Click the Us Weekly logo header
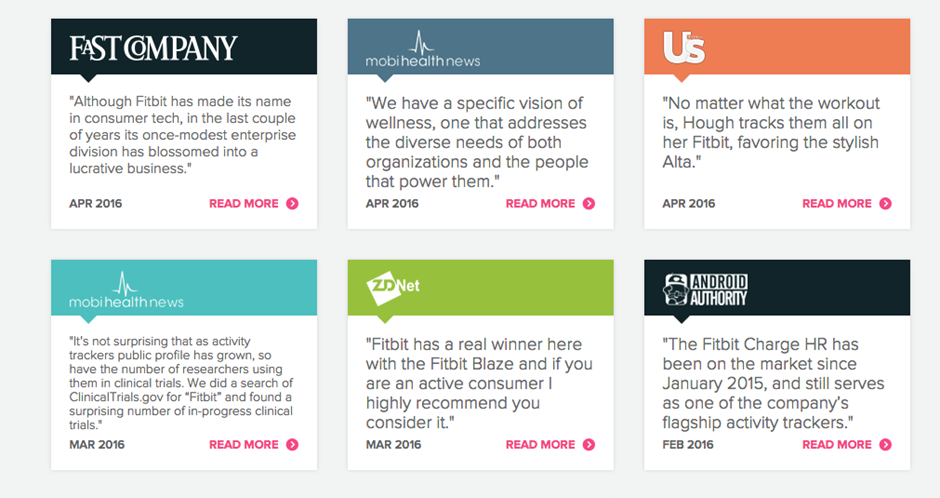This screenshot has width=940, height=498. 685,47
